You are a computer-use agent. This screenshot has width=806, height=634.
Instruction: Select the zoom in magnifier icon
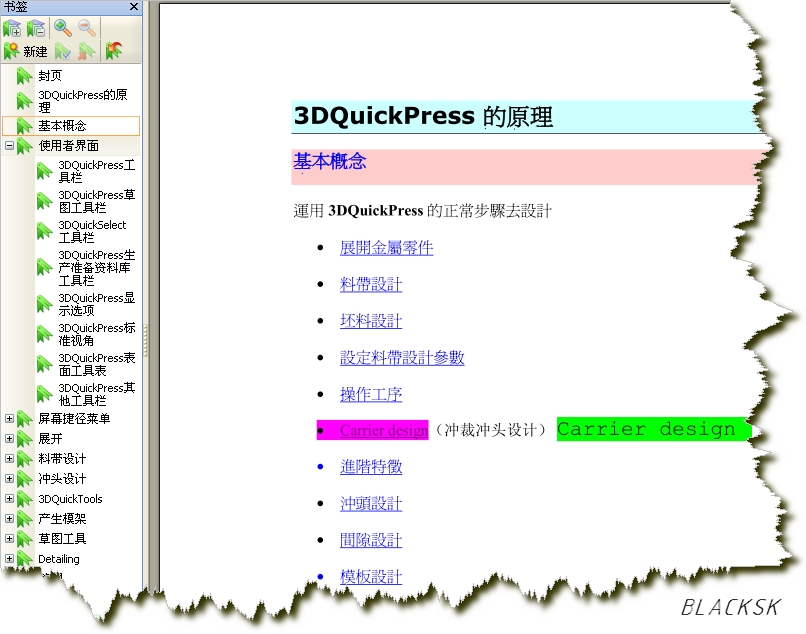tap(62, 27)
